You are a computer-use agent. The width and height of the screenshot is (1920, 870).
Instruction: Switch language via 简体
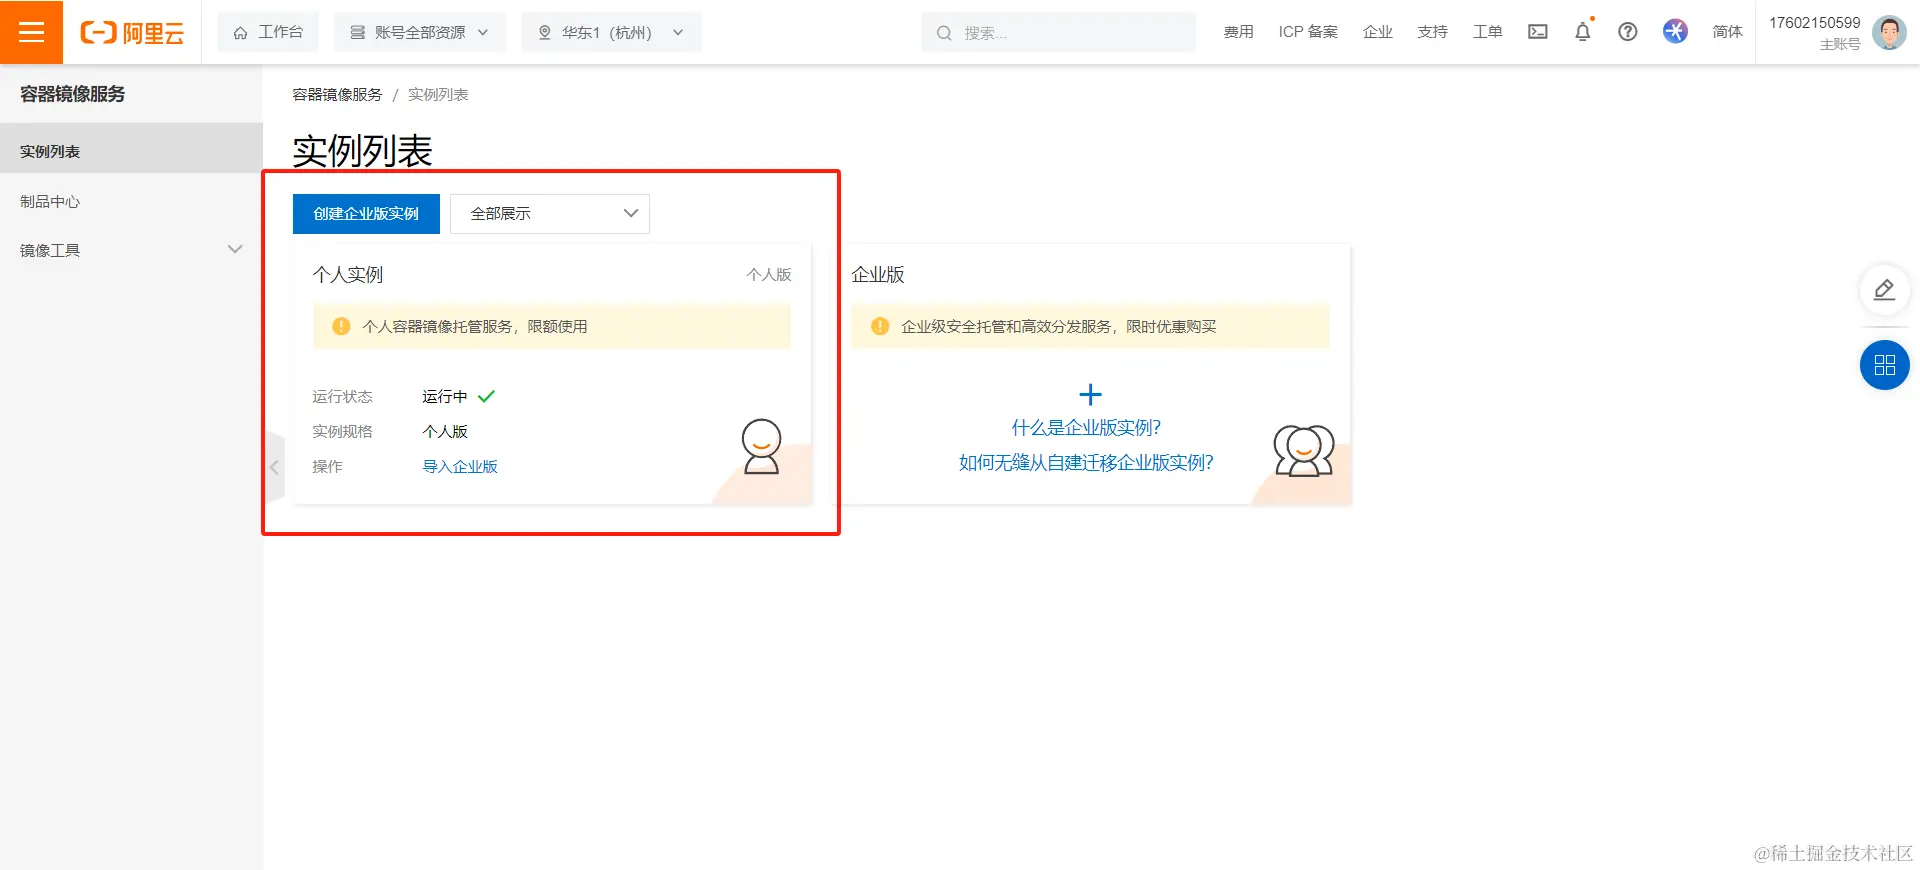[1727, 32]
